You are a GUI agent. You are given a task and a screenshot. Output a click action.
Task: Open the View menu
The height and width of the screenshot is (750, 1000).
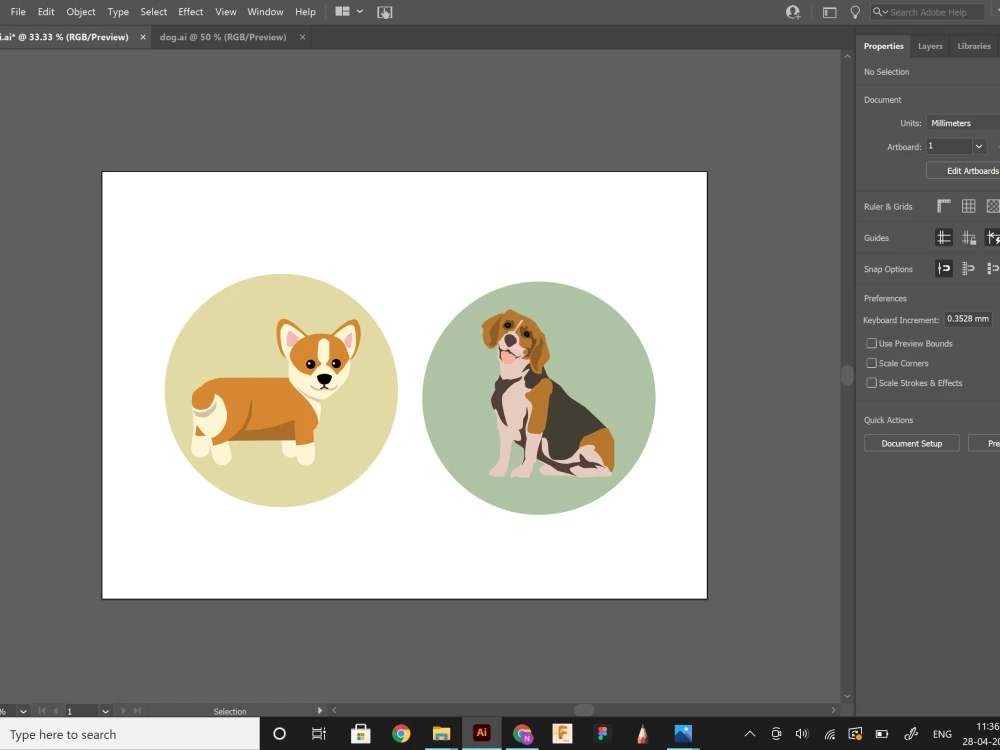[226, 11]
